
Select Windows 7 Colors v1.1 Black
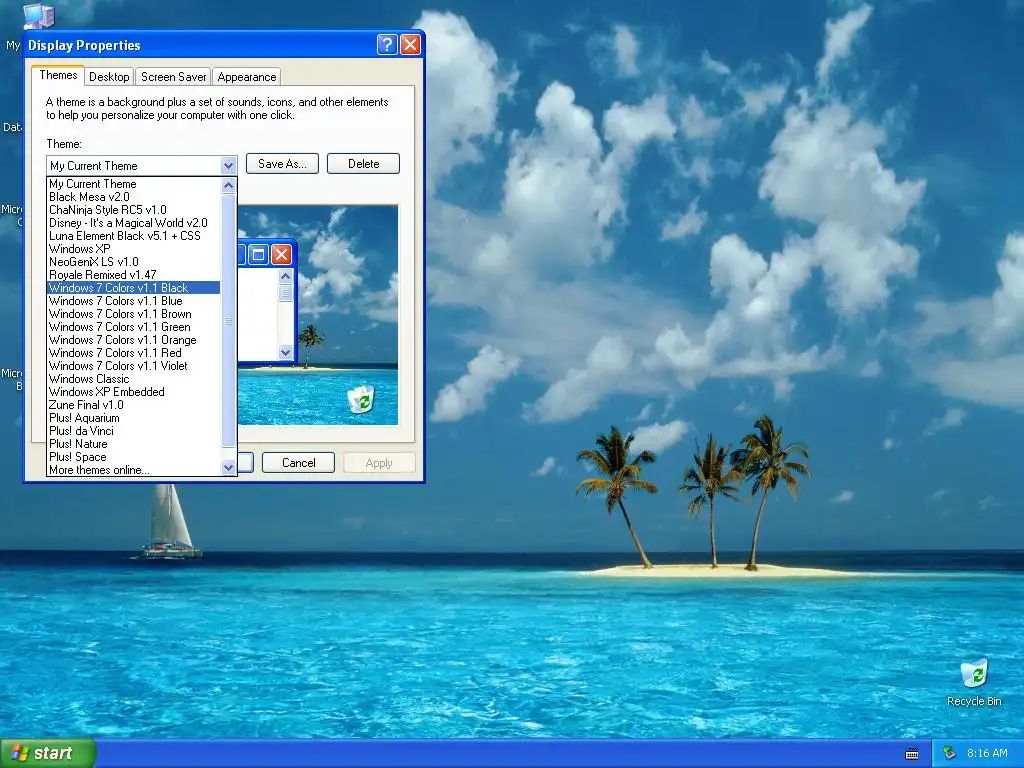click(x=135, y=288)
